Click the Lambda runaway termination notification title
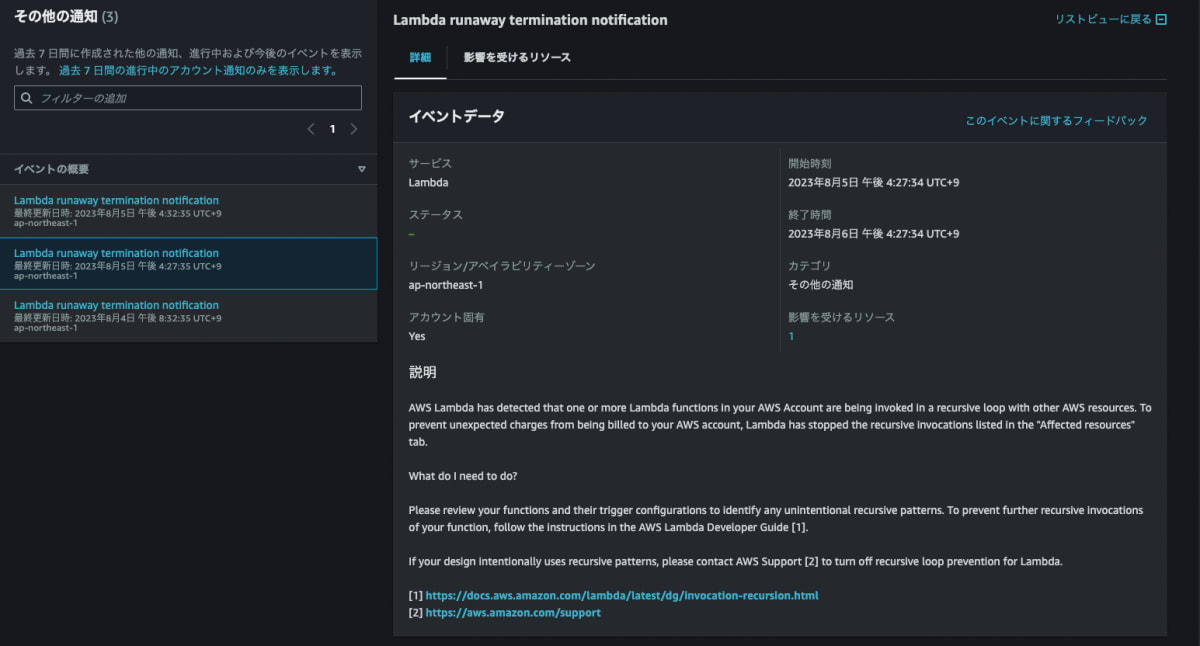Viewport: 1200px width, 646px height. point(530,20)
